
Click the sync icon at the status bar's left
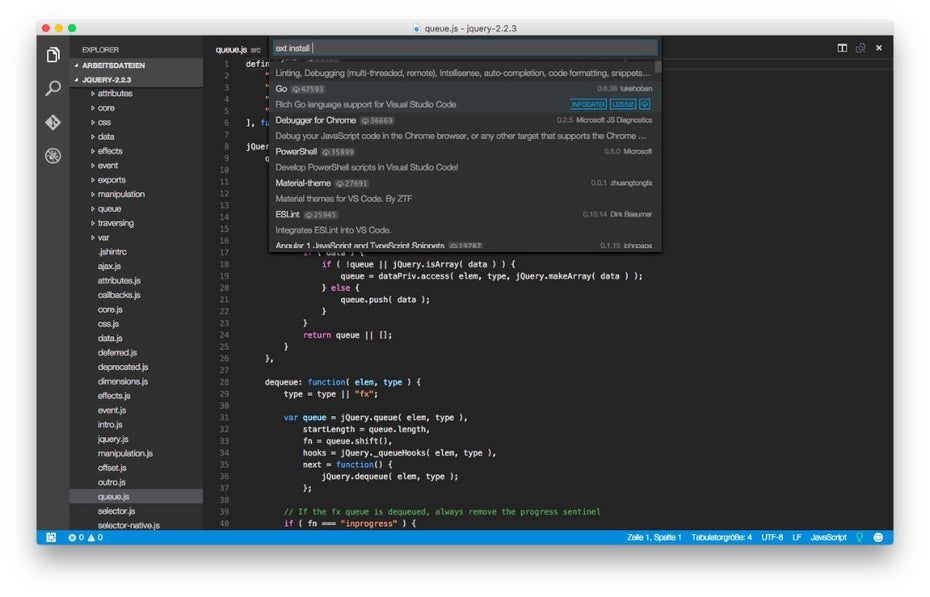coord(51,537)
